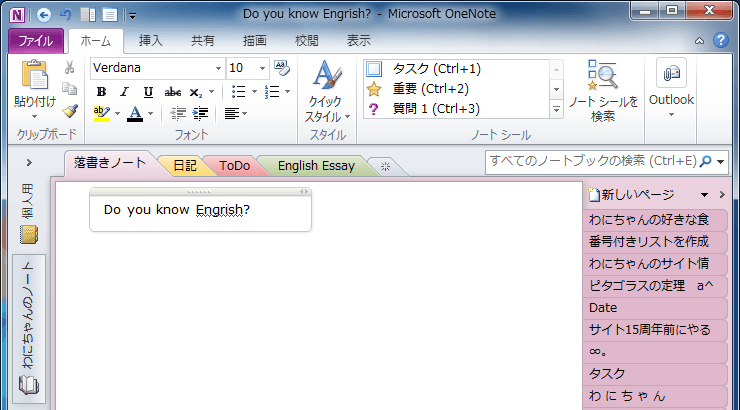The width and height of the screenshot is (740, 410).
Task: Open the Quick Access Toolbar customize arrow
Action: [x=133, y=16]
